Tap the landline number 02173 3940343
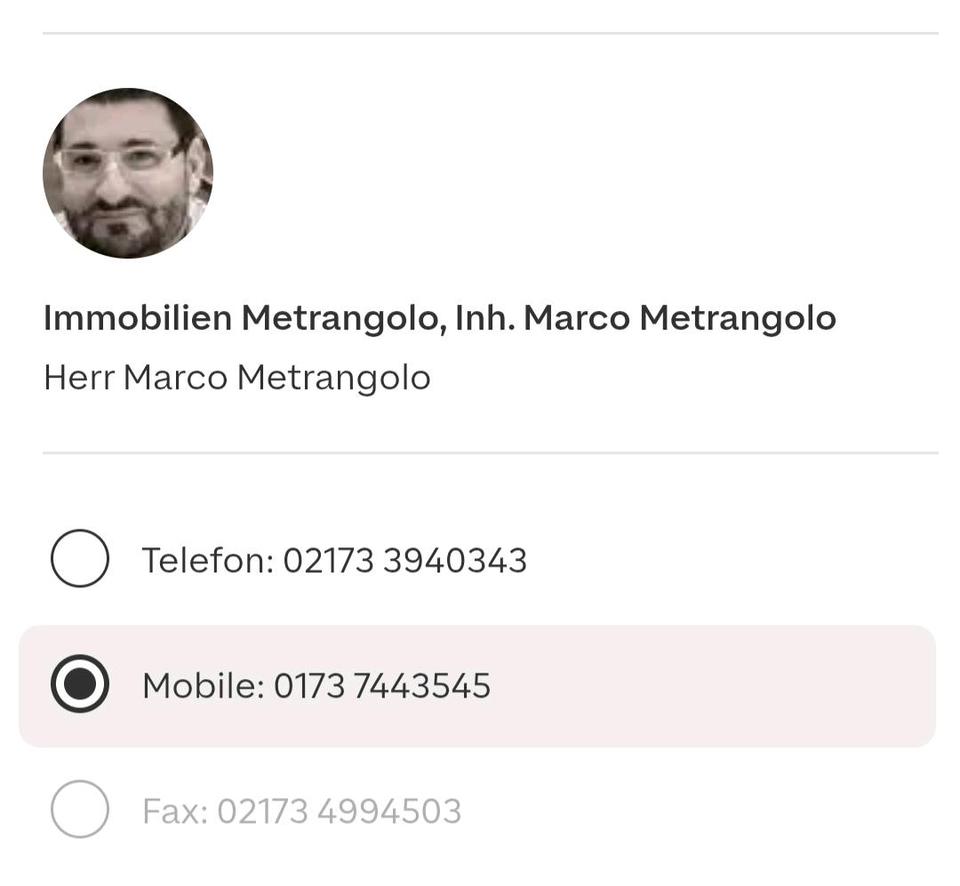 pyautogui.click(x=405, y=560)
